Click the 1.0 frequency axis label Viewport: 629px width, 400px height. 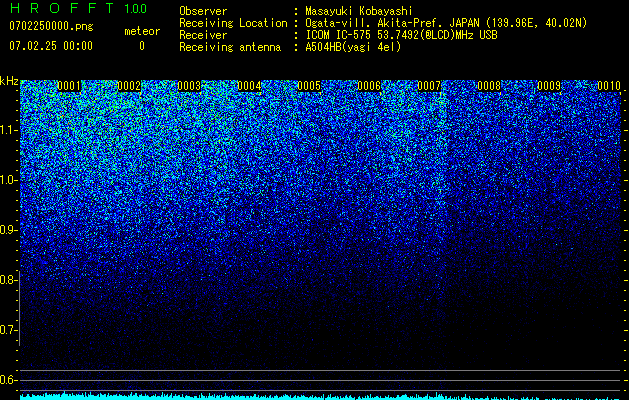point(9,180)
